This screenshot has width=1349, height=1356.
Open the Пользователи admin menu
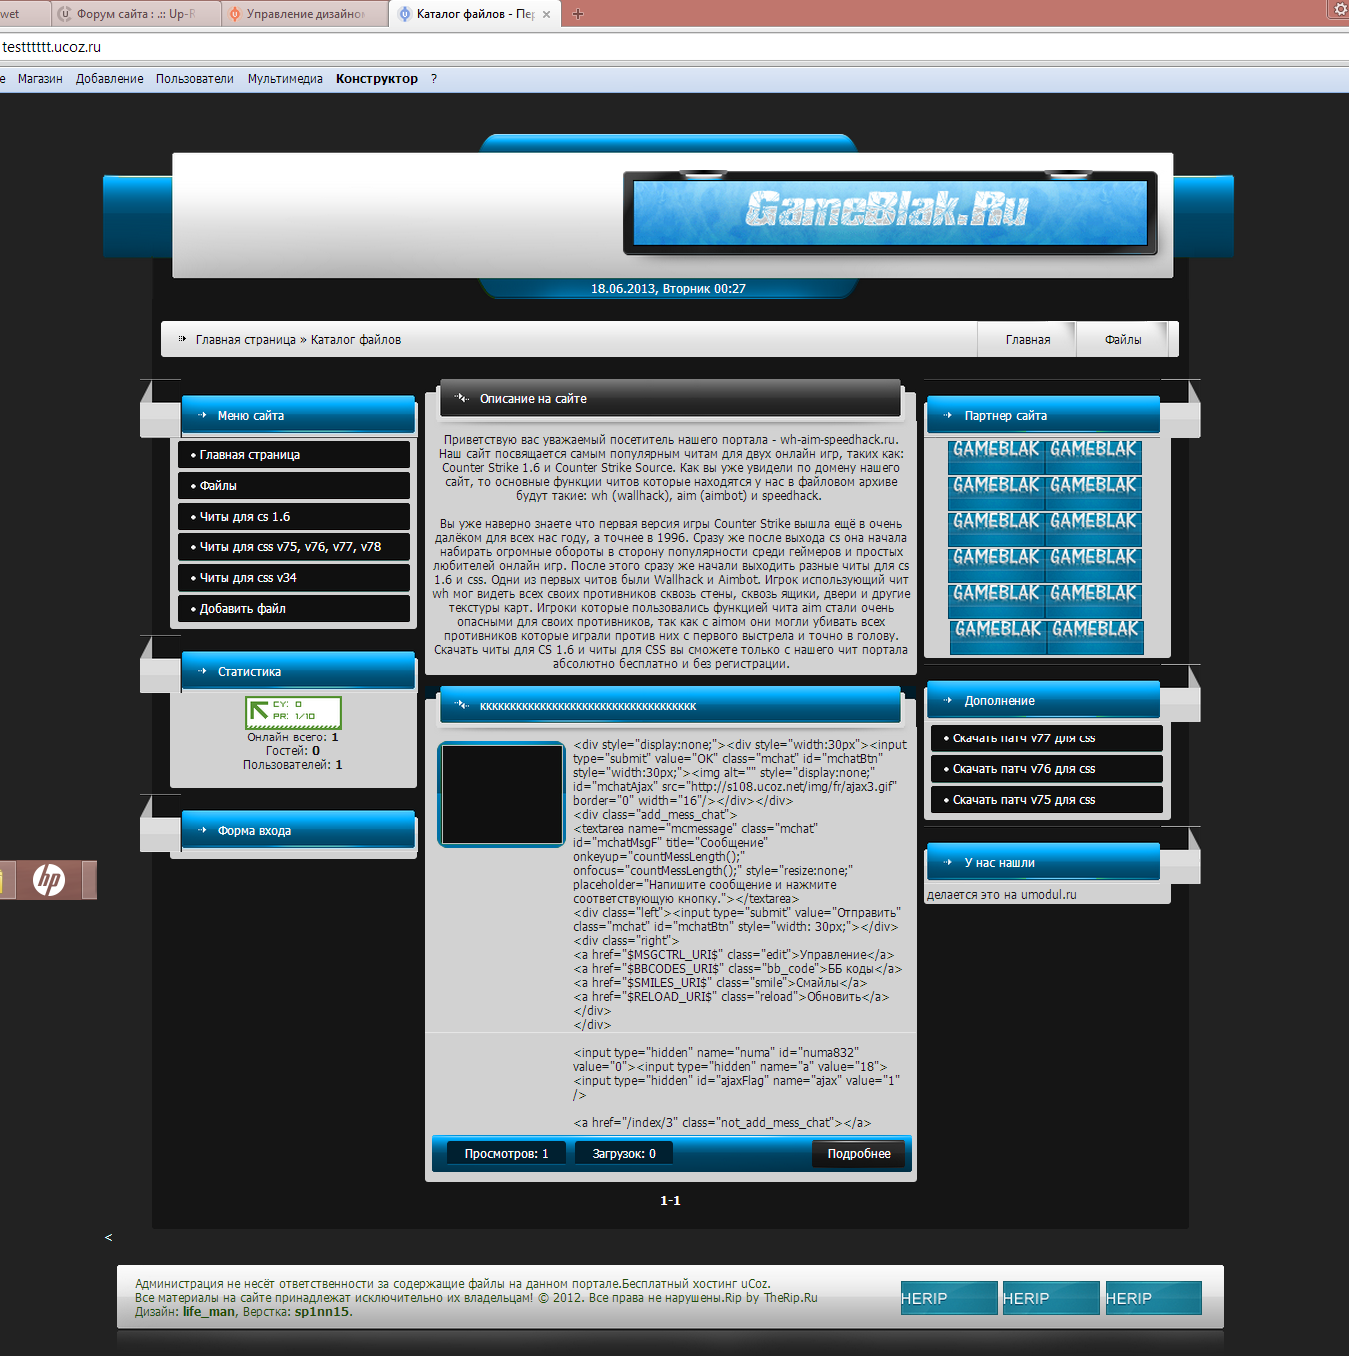tap(195, 79)
